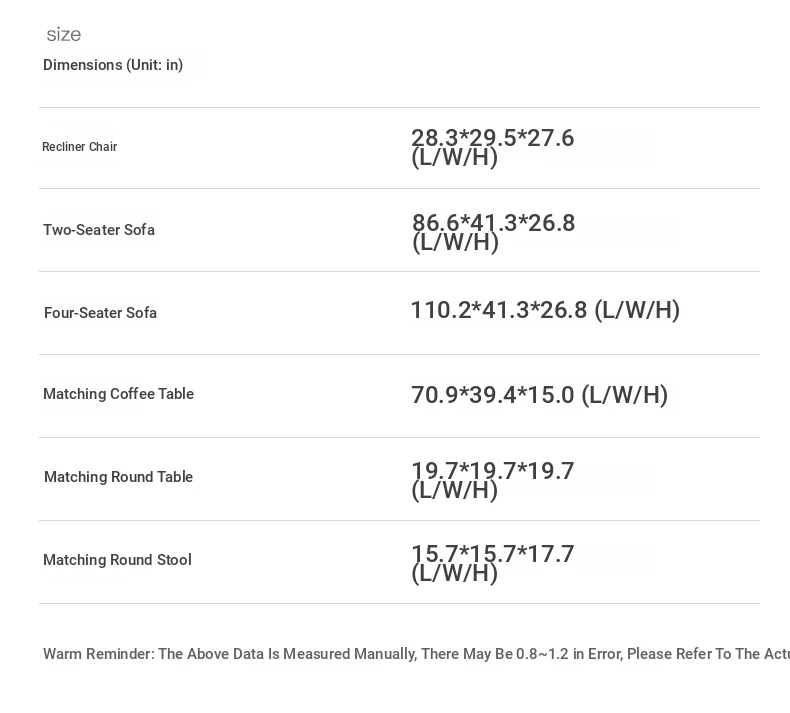
Task: Select the "Dimensions (Unit: in)" subtitle
Action: point(113,65)
